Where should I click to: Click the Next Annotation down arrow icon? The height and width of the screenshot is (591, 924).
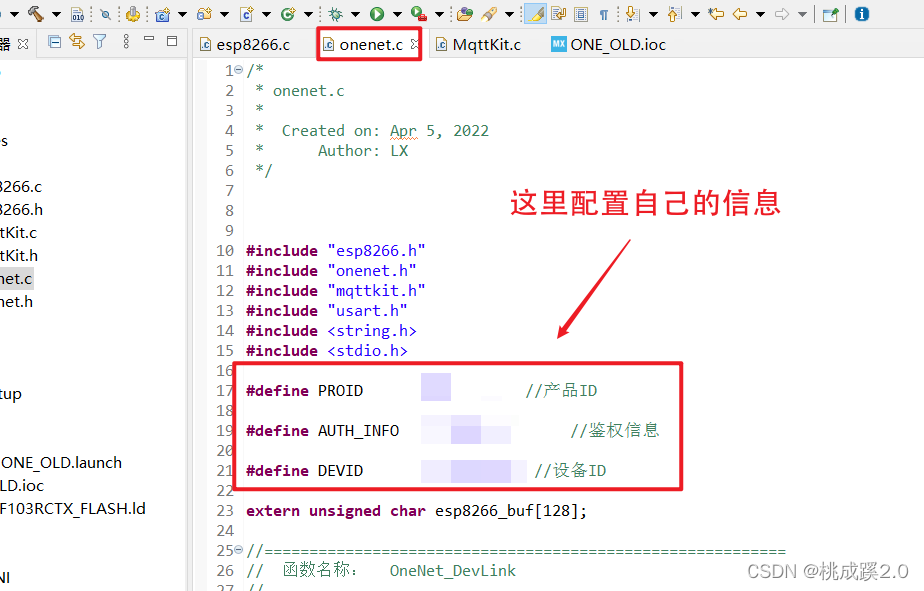click(633, 14)
